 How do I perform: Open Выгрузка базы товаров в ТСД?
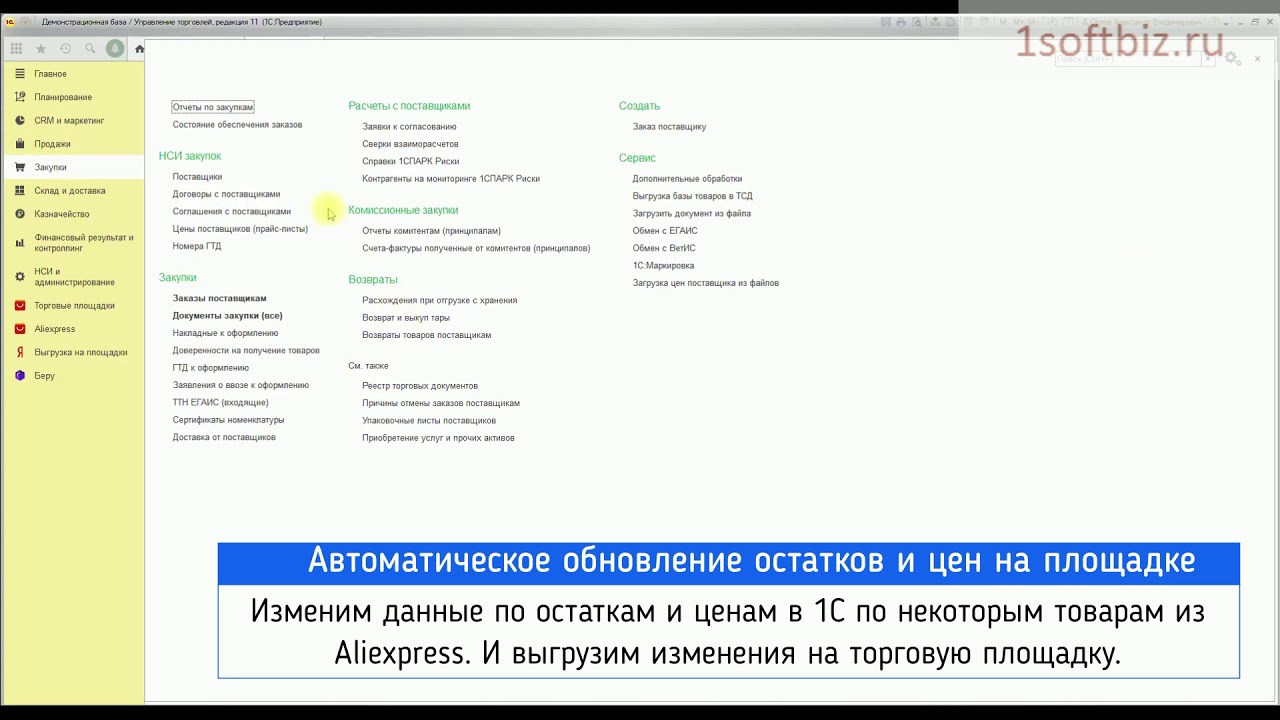tap(692, 196)
